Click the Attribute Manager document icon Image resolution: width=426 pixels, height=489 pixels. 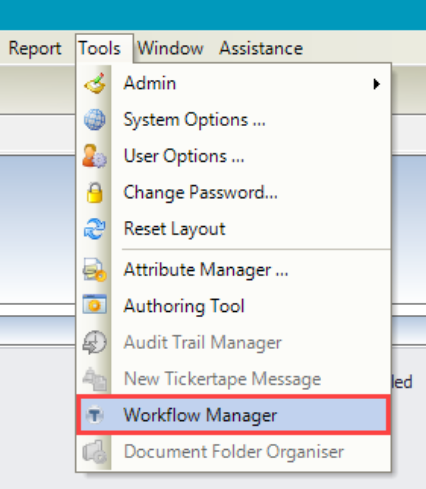[x=95, y=269]
